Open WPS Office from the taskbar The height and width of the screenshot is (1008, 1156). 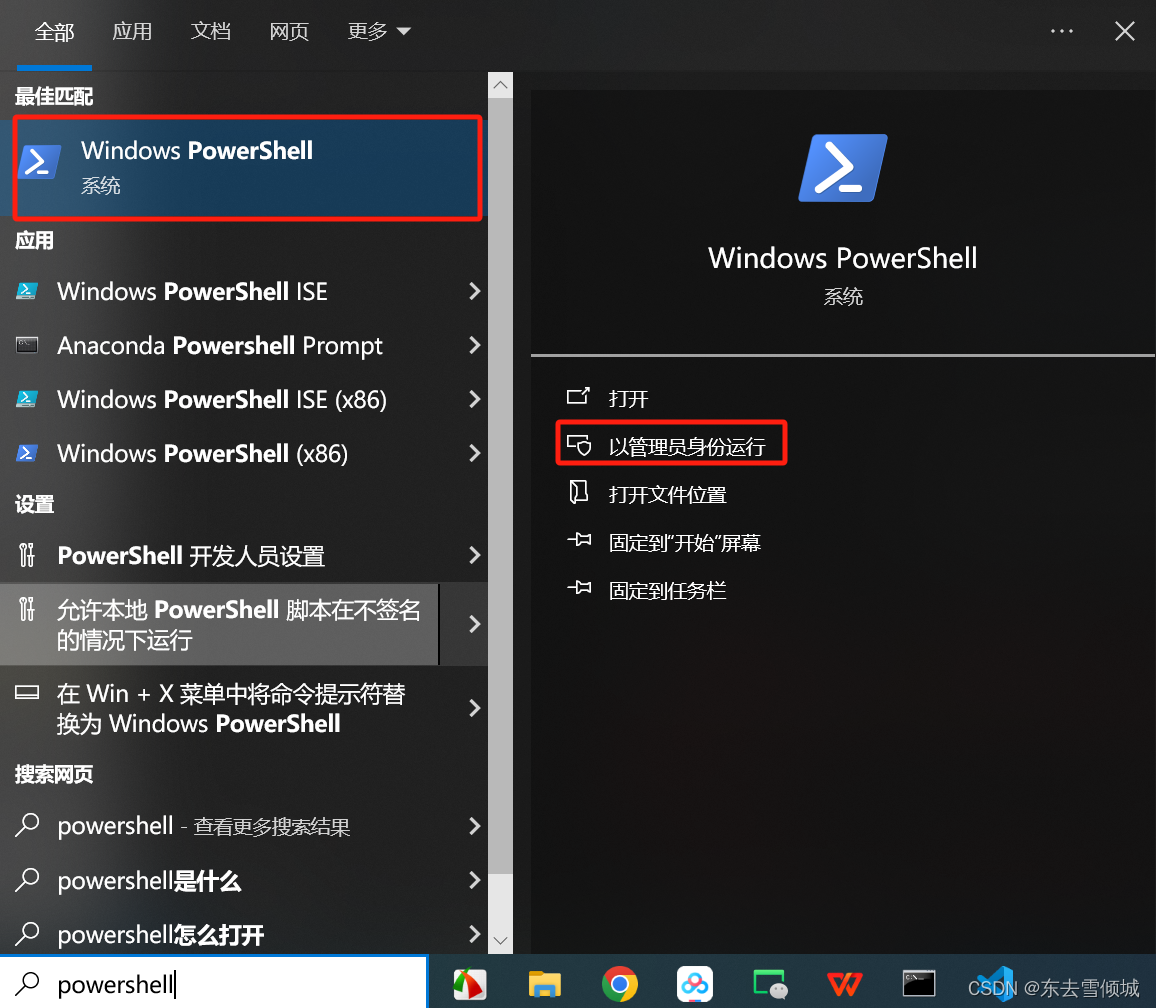(844, 984)
